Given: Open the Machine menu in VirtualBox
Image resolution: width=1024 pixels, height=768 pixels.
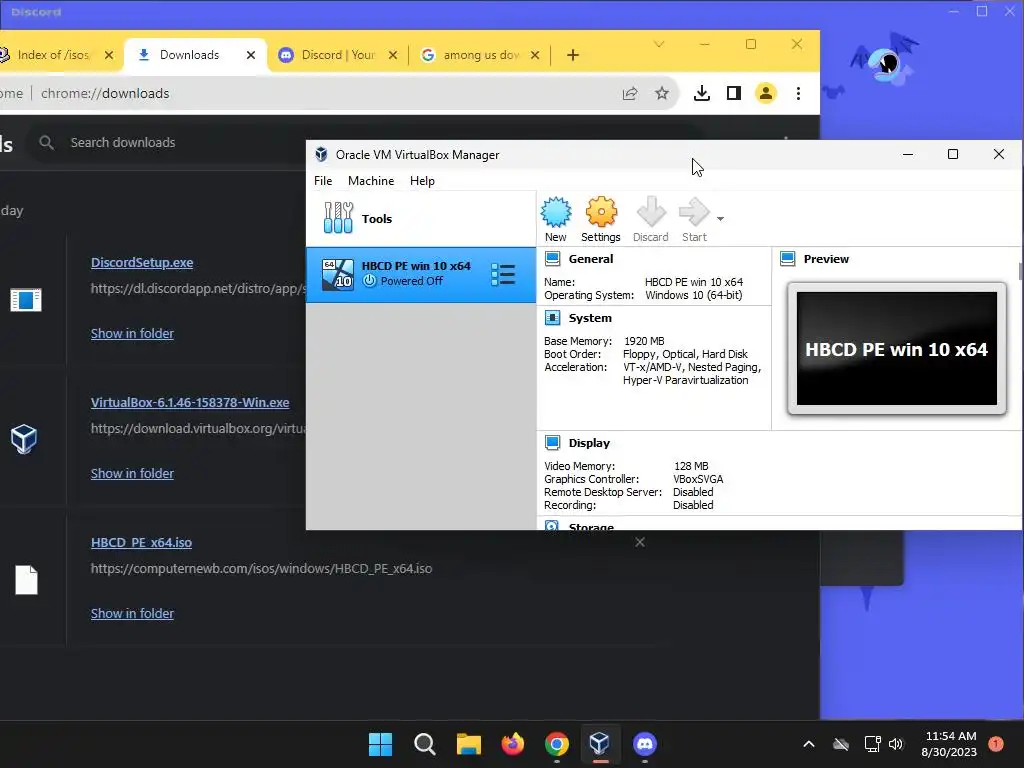Looking at the screenshot, I should pos(371,181).
